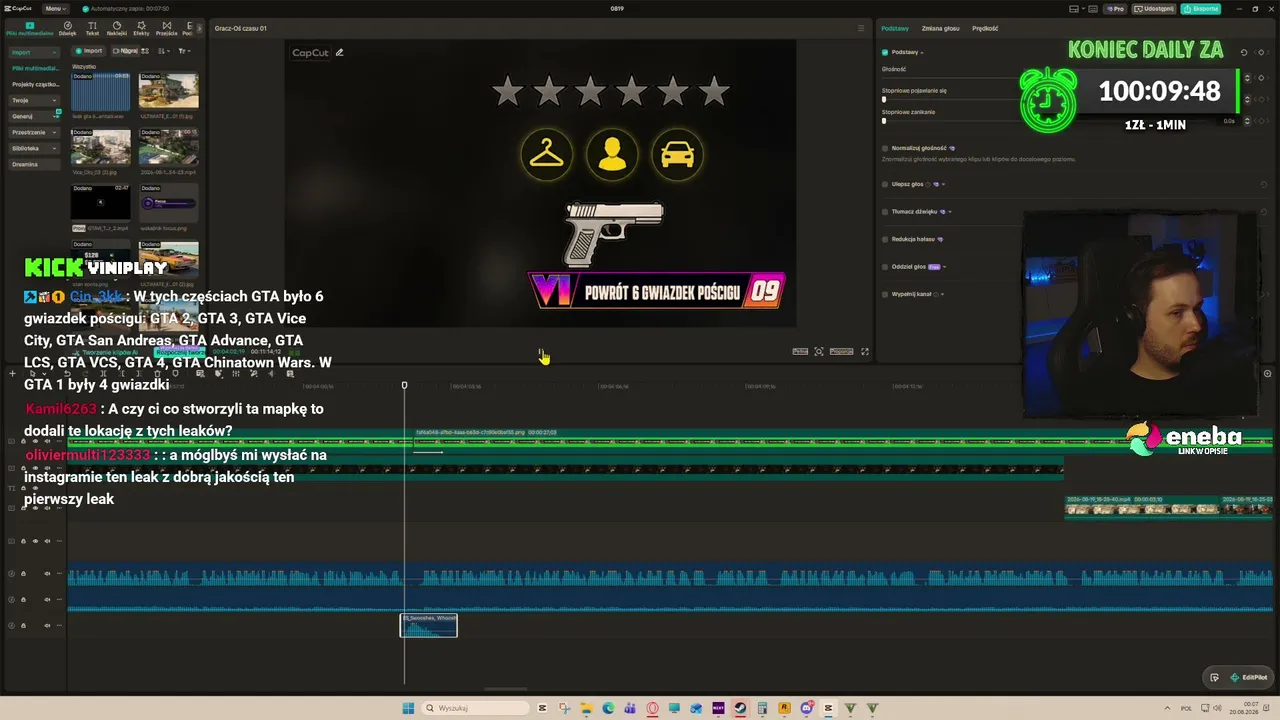Click the Stopniowe pojawianie się slider handle
The image size is (1280, 720).
tap(884, 100)
